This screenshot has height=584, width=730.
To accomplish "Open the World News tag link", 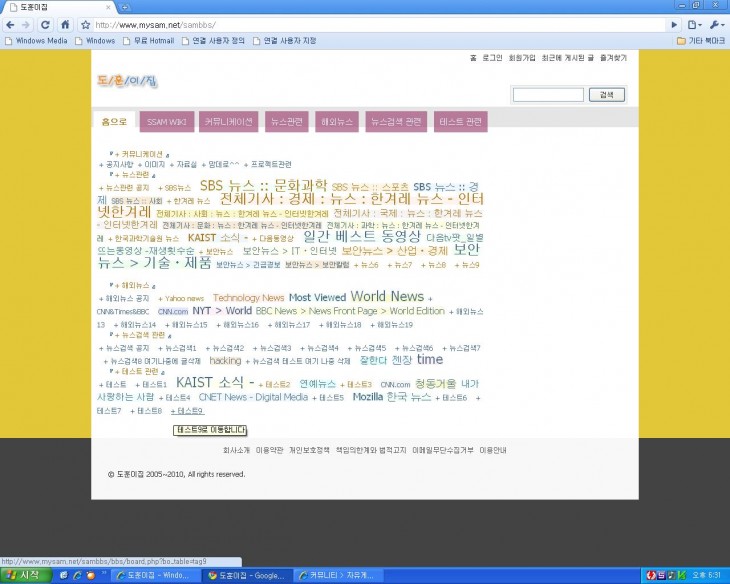I will (x=386, y=297).
